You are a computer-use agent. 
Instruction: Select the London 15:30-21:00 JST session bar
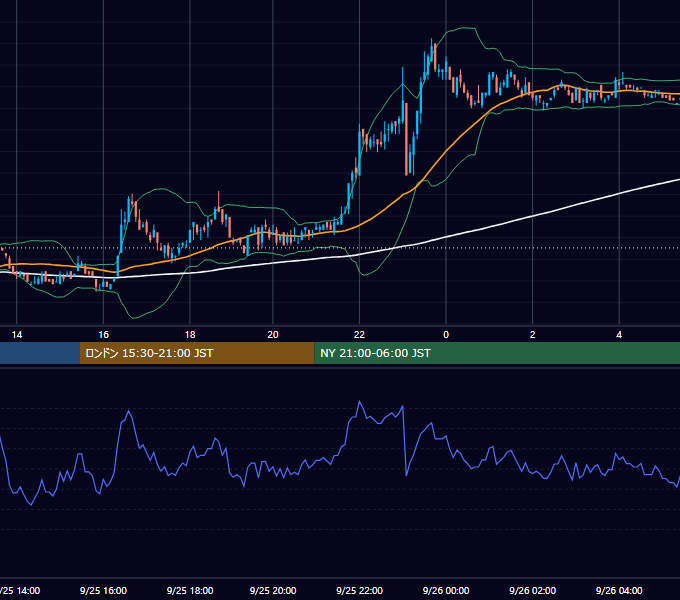(x=197, y=353)
